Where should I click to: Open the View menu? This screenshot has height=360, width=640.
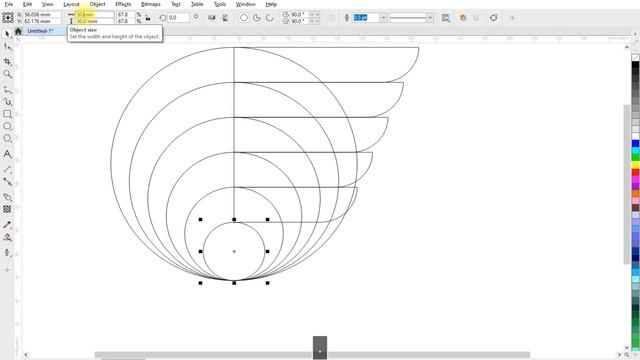pos(47,4)
